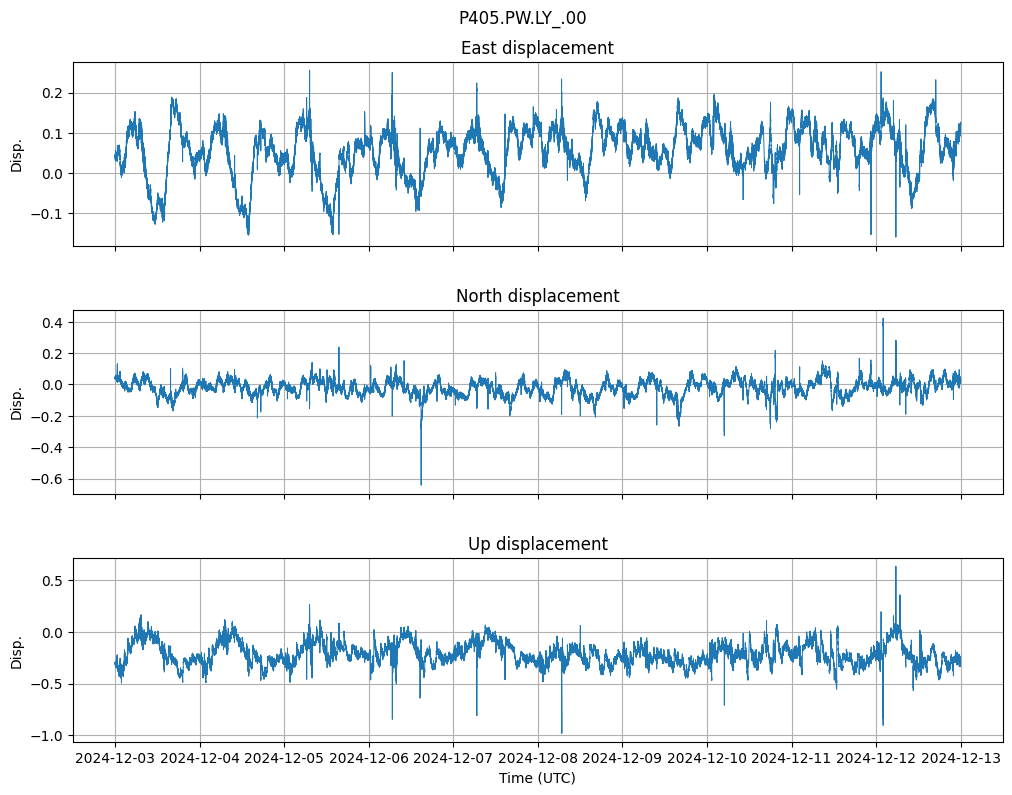This screenshot has height=795, width=1012.
Task: Click the North plot's Disp. y-axis label
Action: click(x=17, y=402)
